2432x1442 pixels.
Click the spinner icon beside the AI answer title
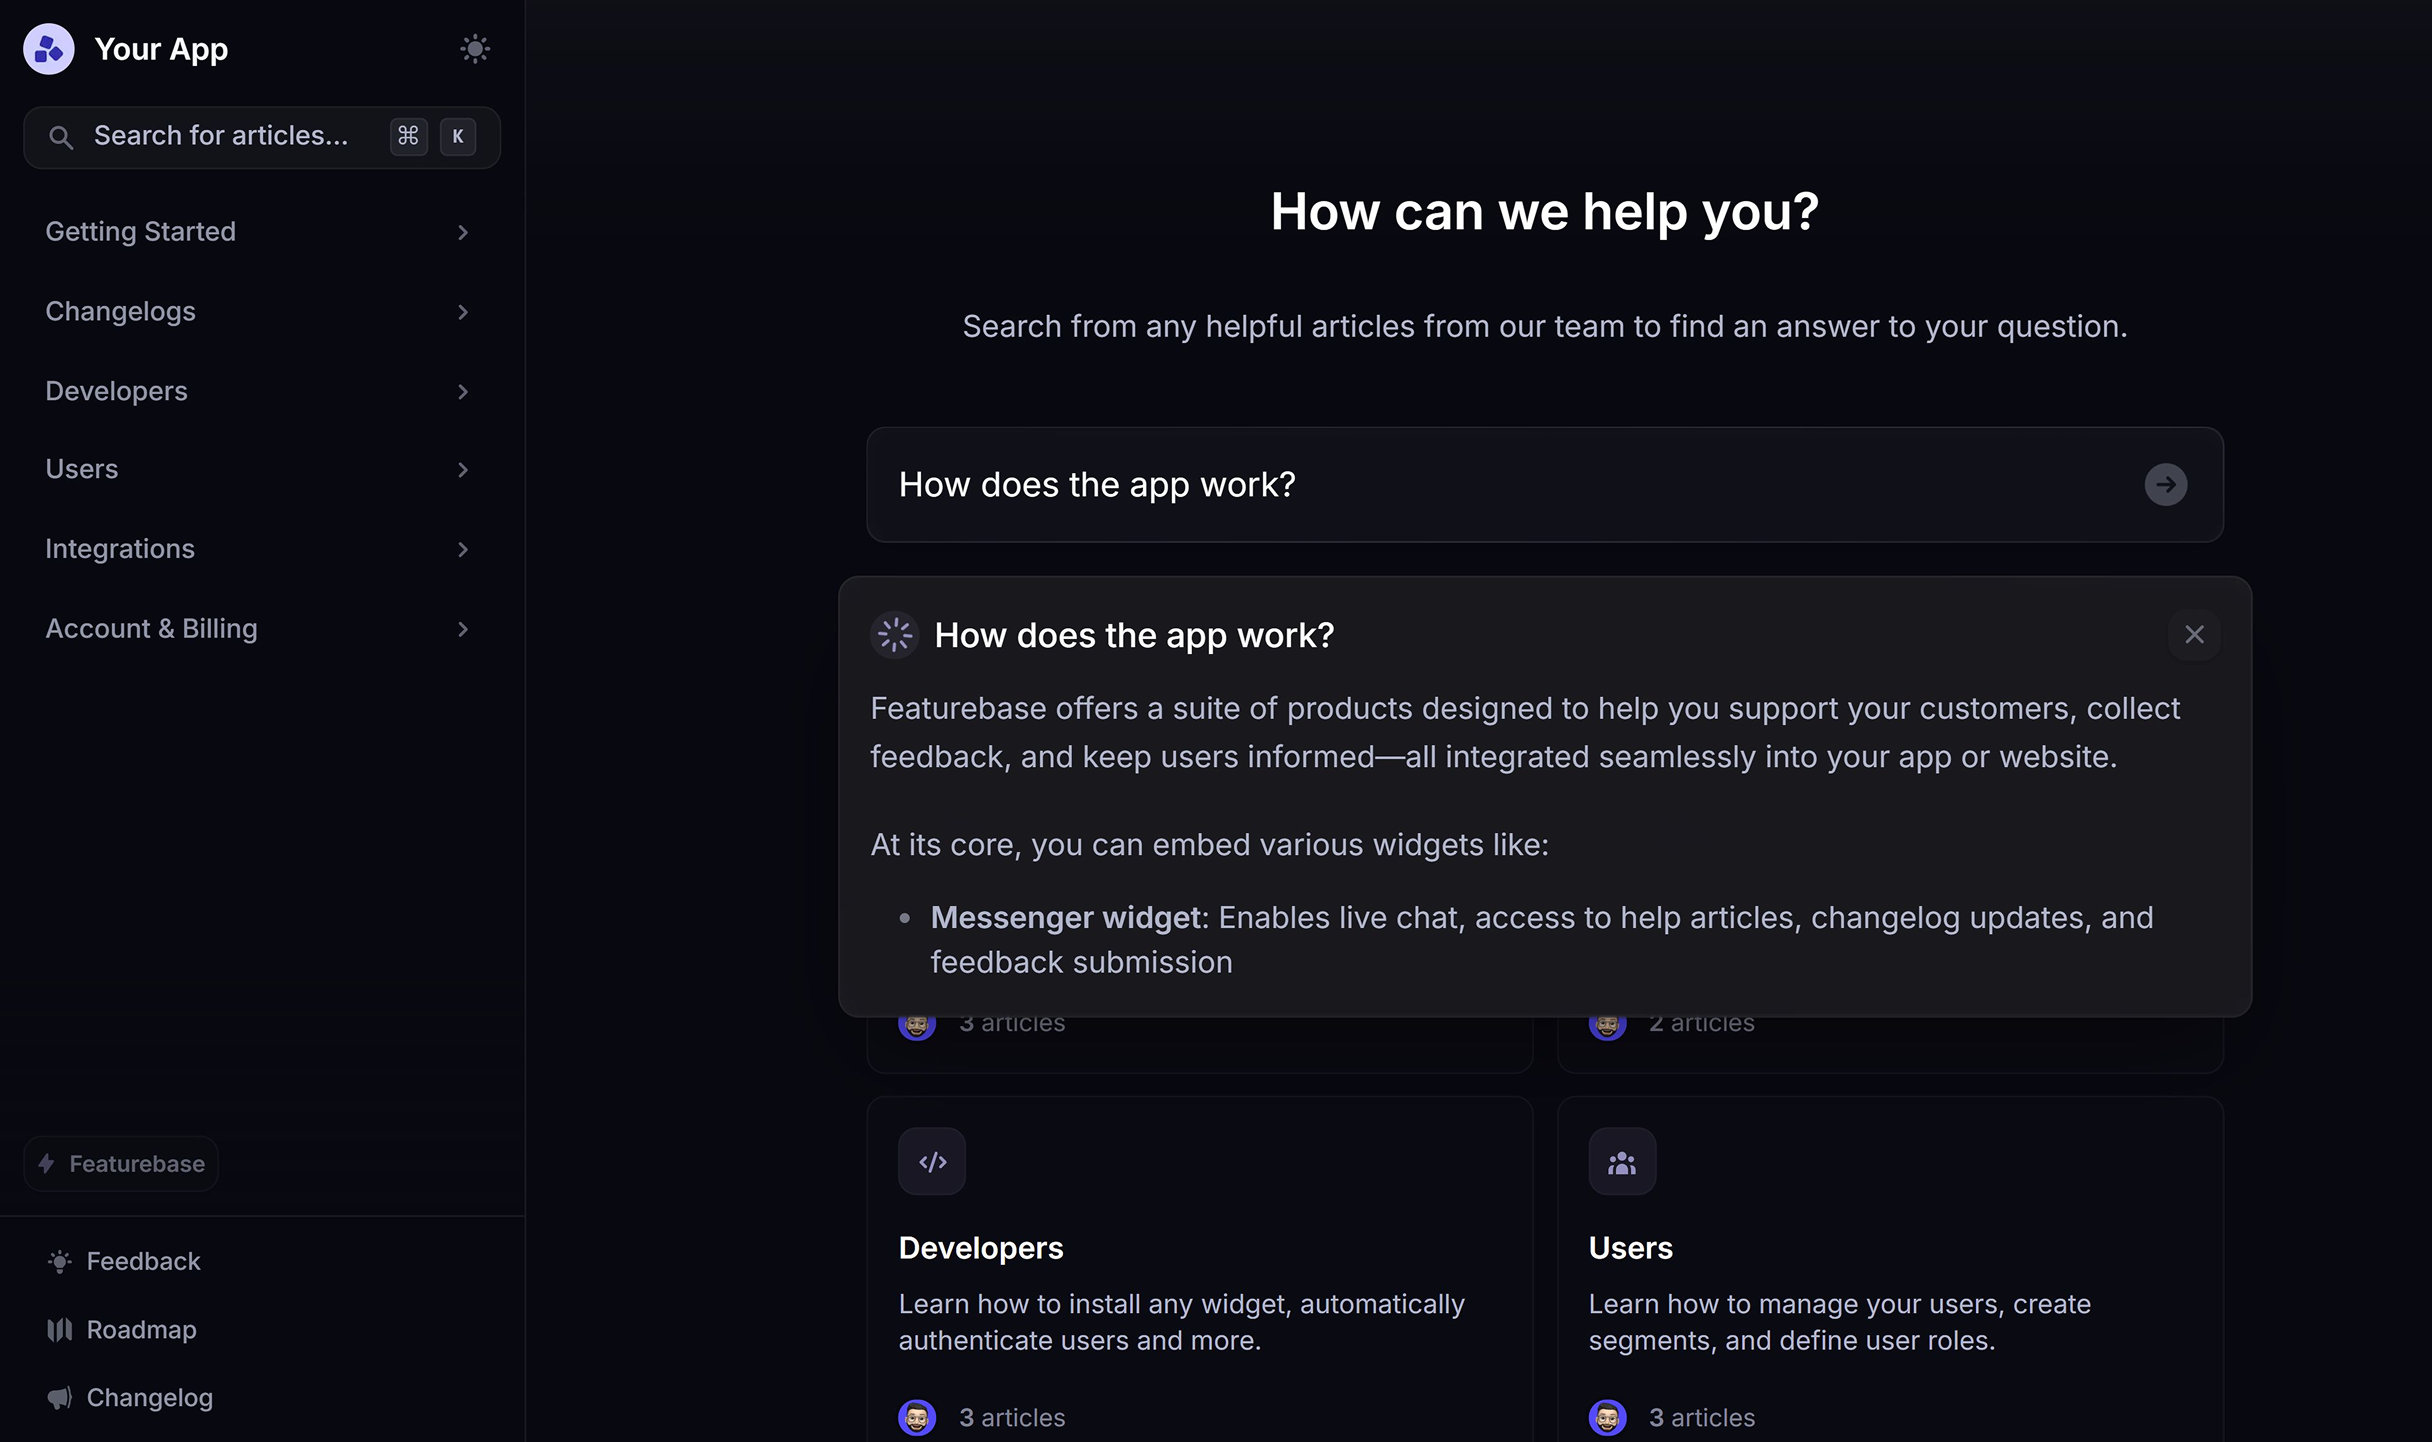894,634
